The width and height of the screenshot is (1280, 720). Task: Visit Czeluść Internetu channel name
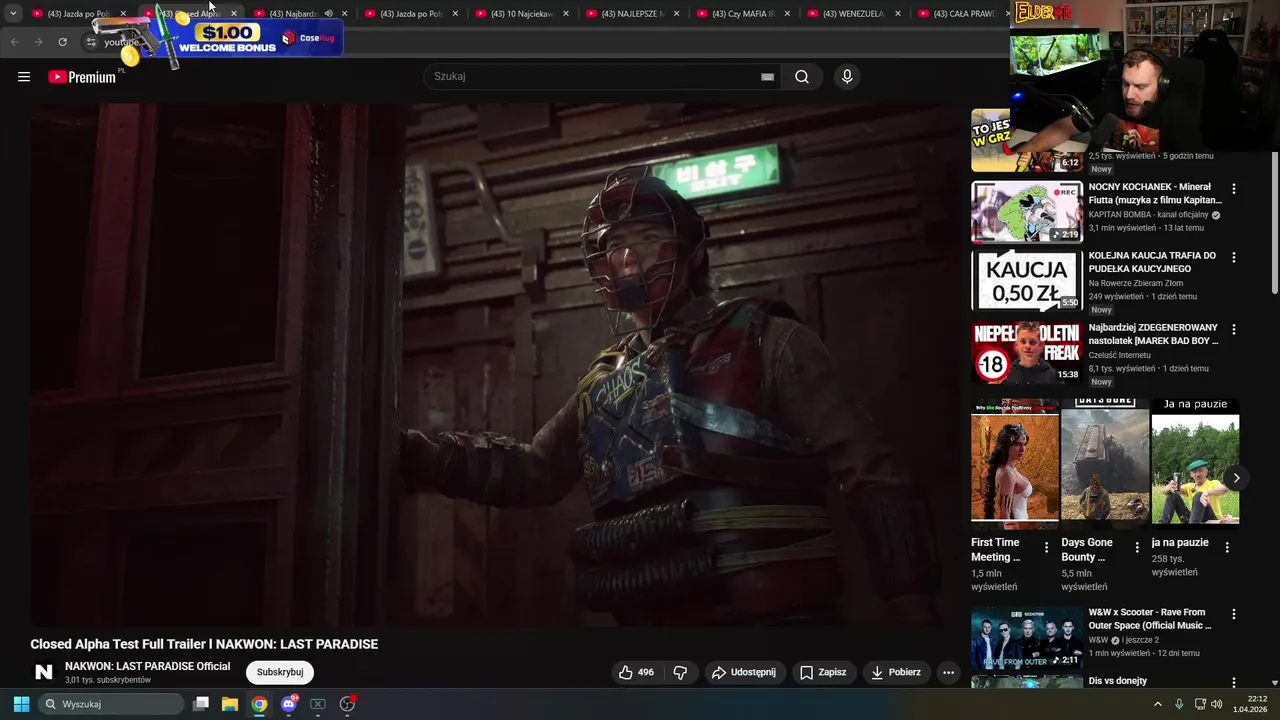click(x=1120, y=355)
